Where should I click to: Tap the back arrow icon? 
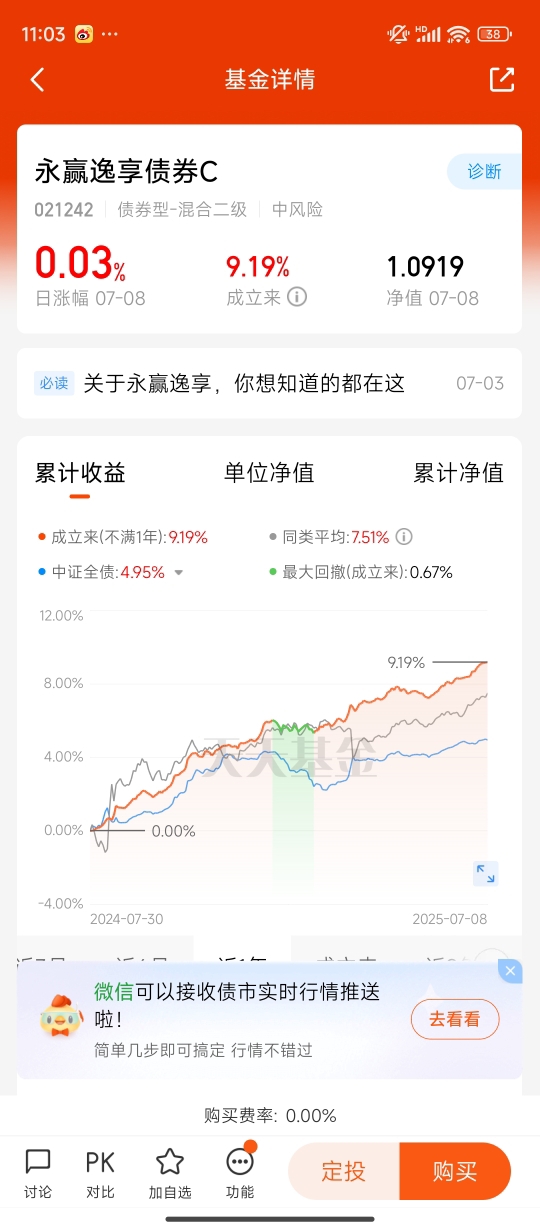pyautogui.click(x=38, y=80)
